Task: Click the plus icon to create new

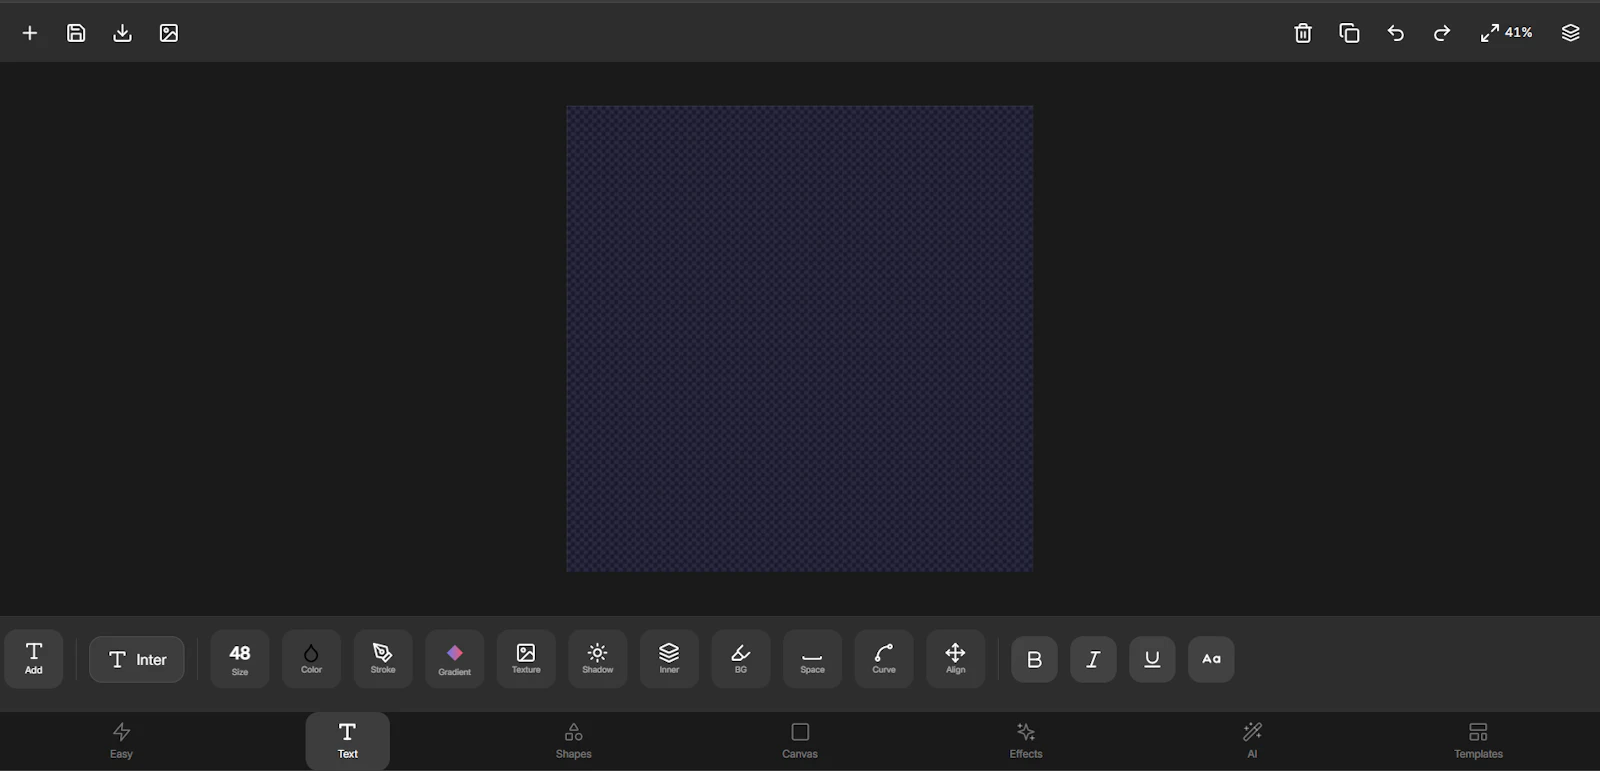Action: point(30,33)
